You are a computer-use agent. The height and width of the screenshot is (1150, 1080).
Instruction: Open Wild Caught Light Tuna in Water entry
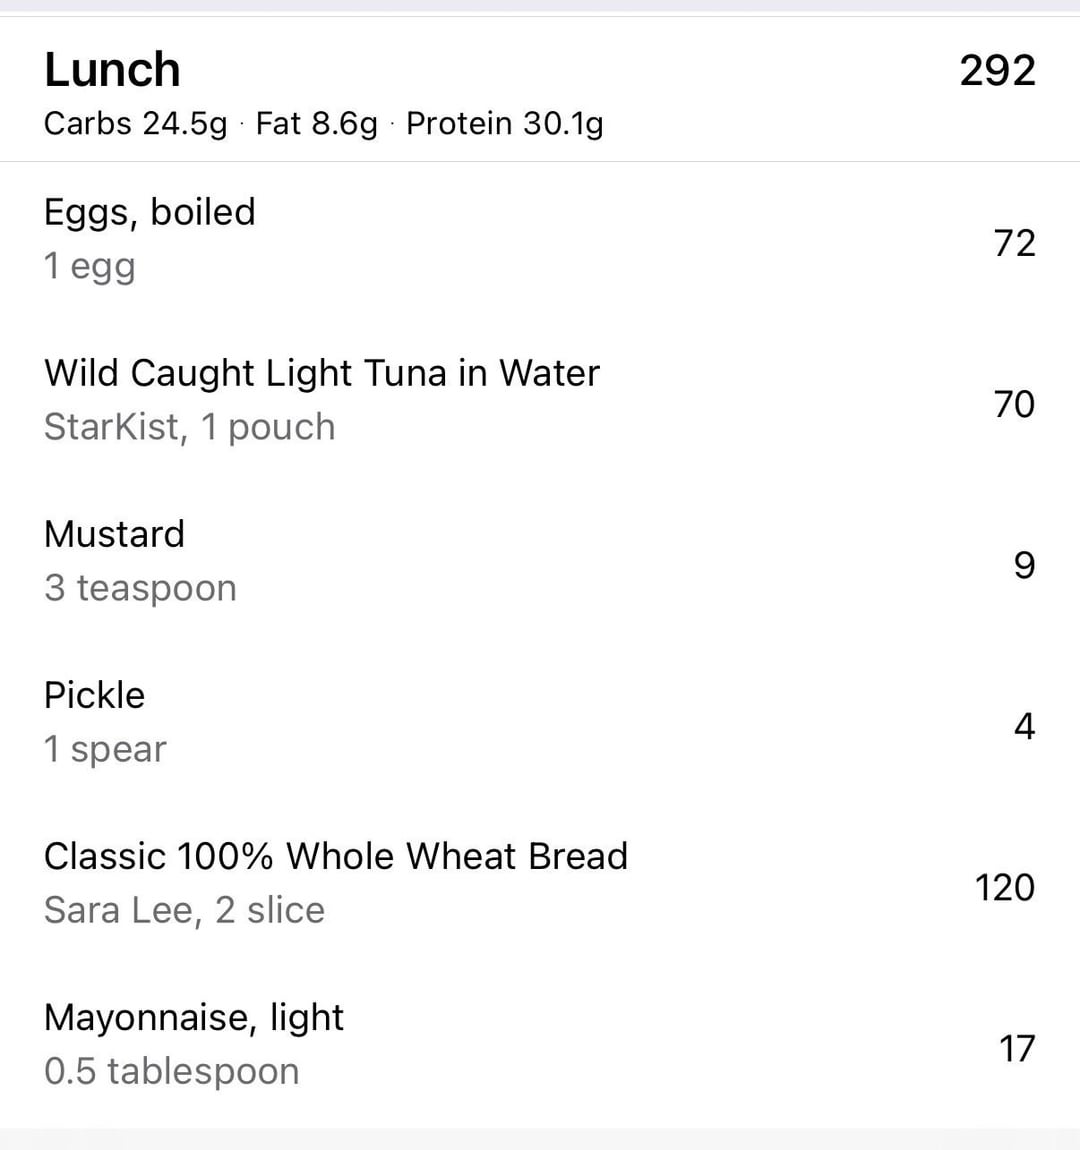pyautogui.click(x=322, y=373)
